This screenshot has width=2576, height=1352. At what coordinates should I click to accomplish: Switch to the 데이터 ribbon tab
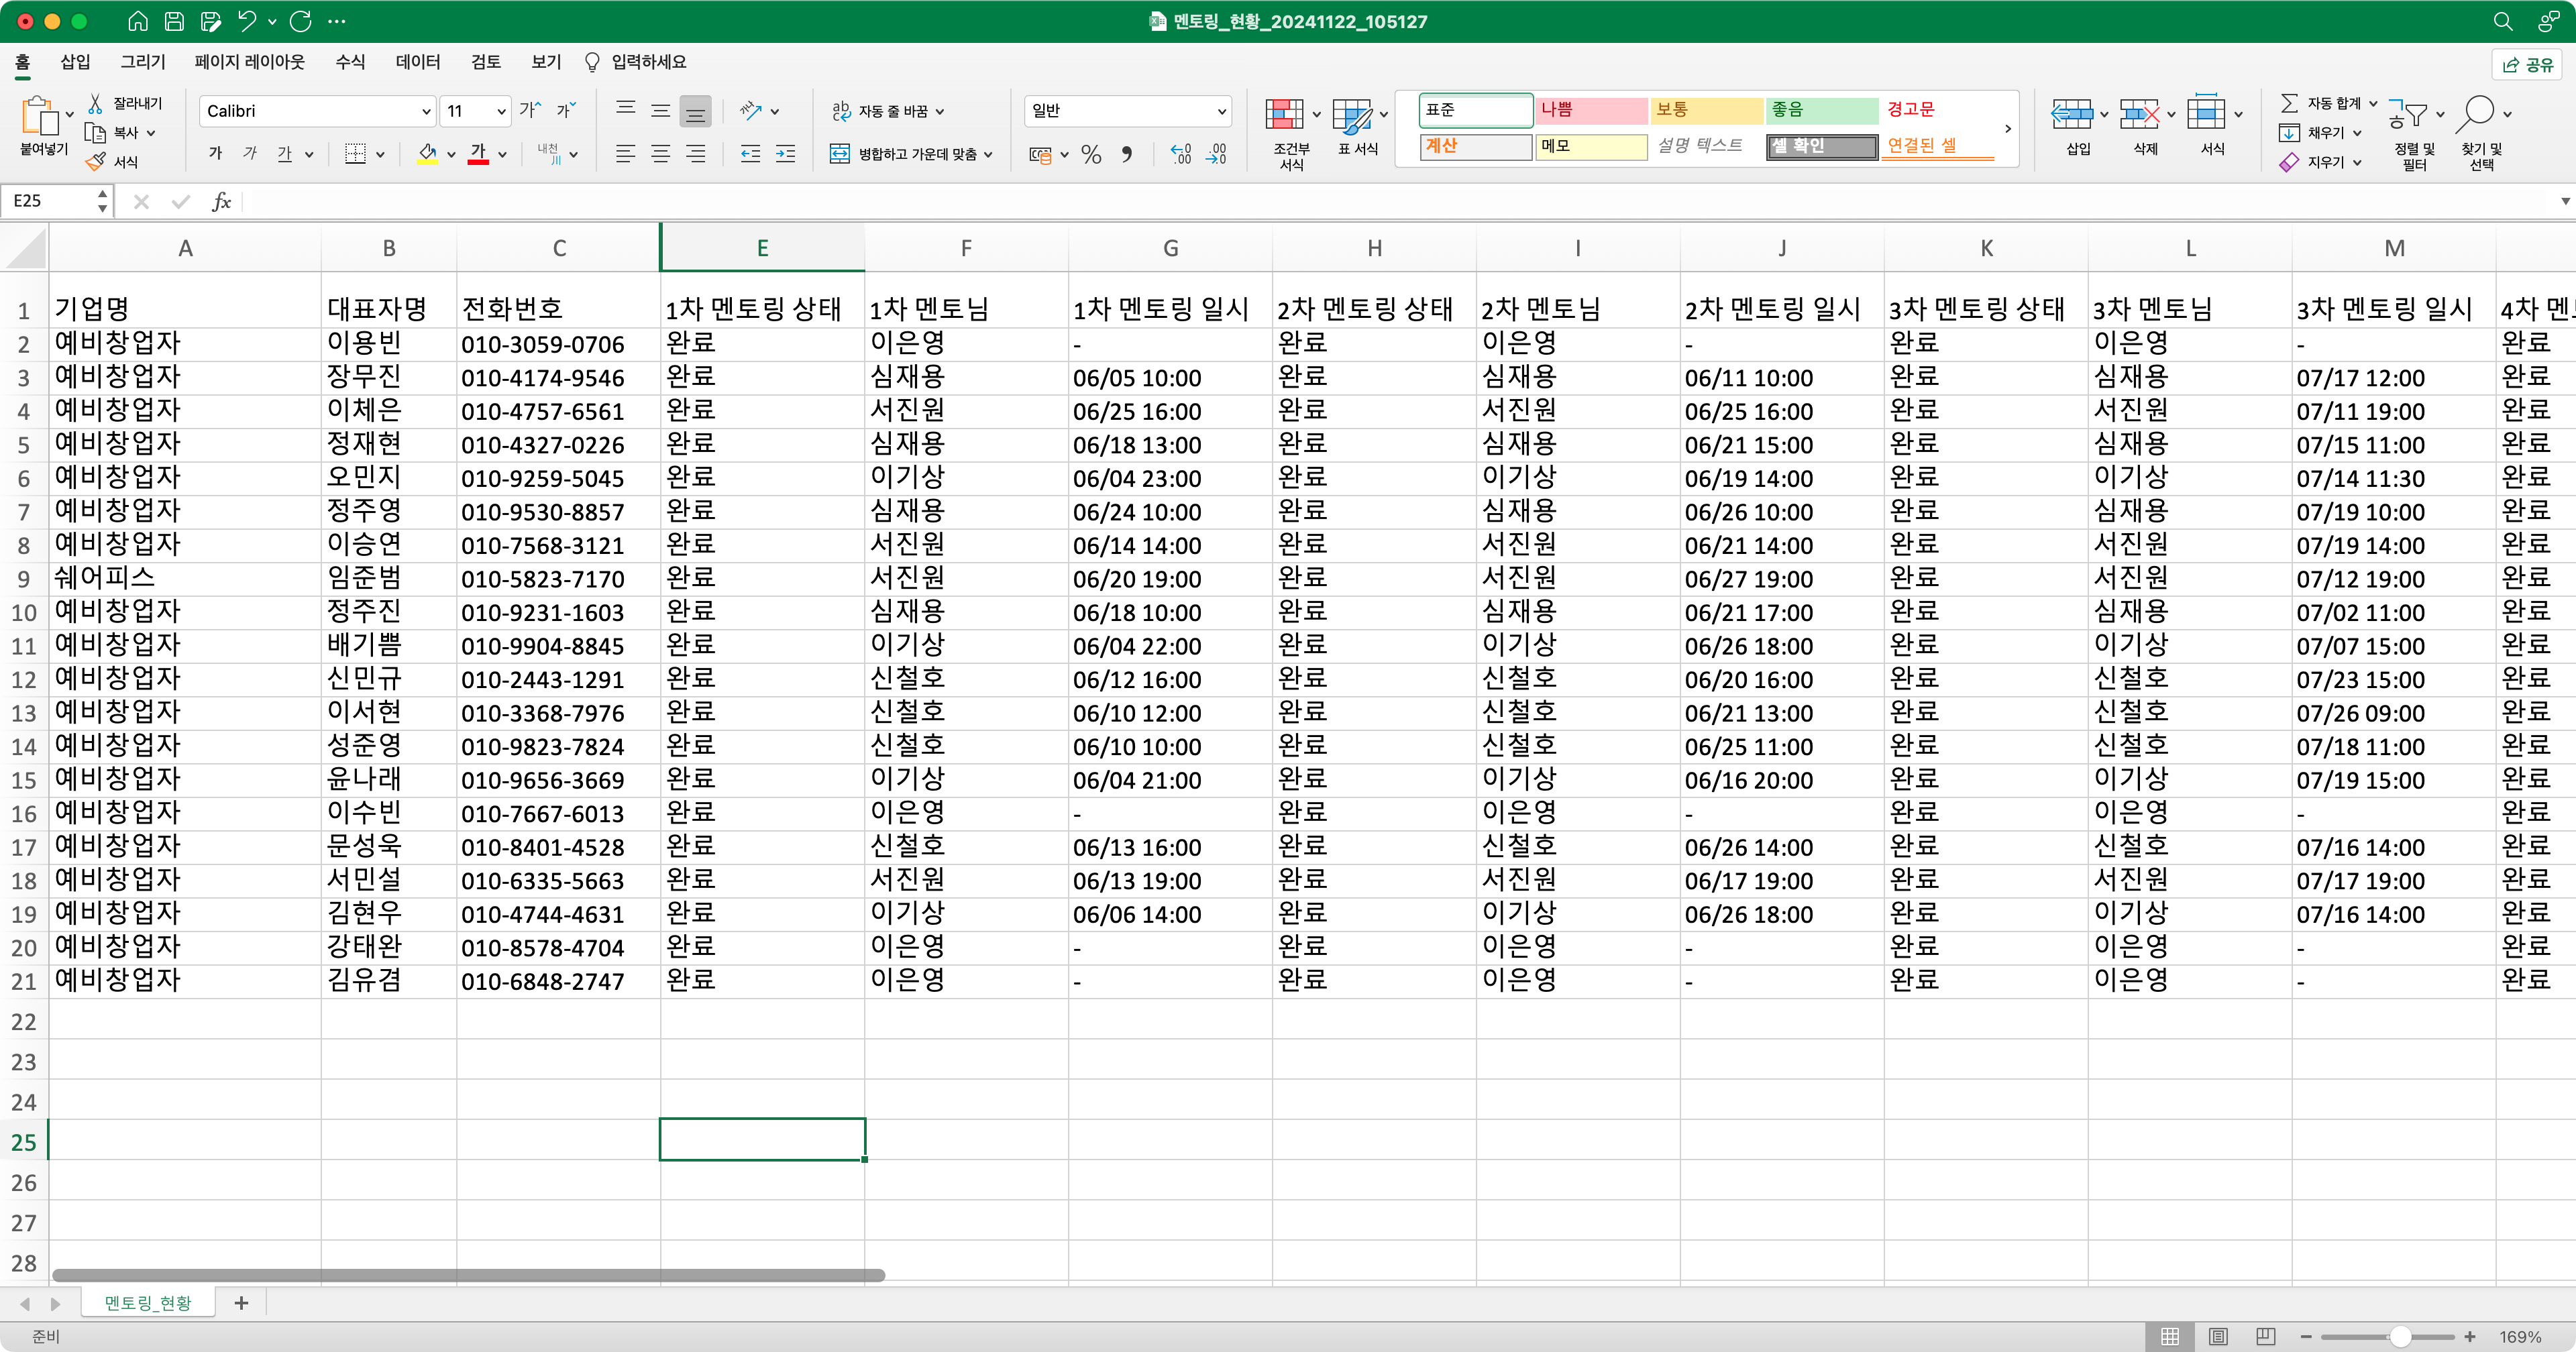(417, 61)
